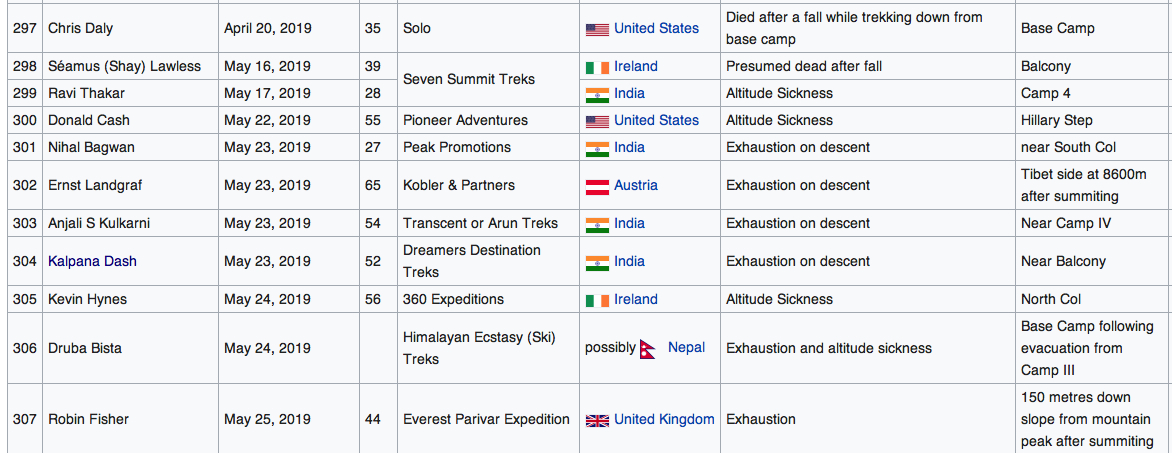The height and width of the screenshot is (453, 1172).
Task: Click the Irish flag in Kevin Hynes's row
Action: click(596, 300)
